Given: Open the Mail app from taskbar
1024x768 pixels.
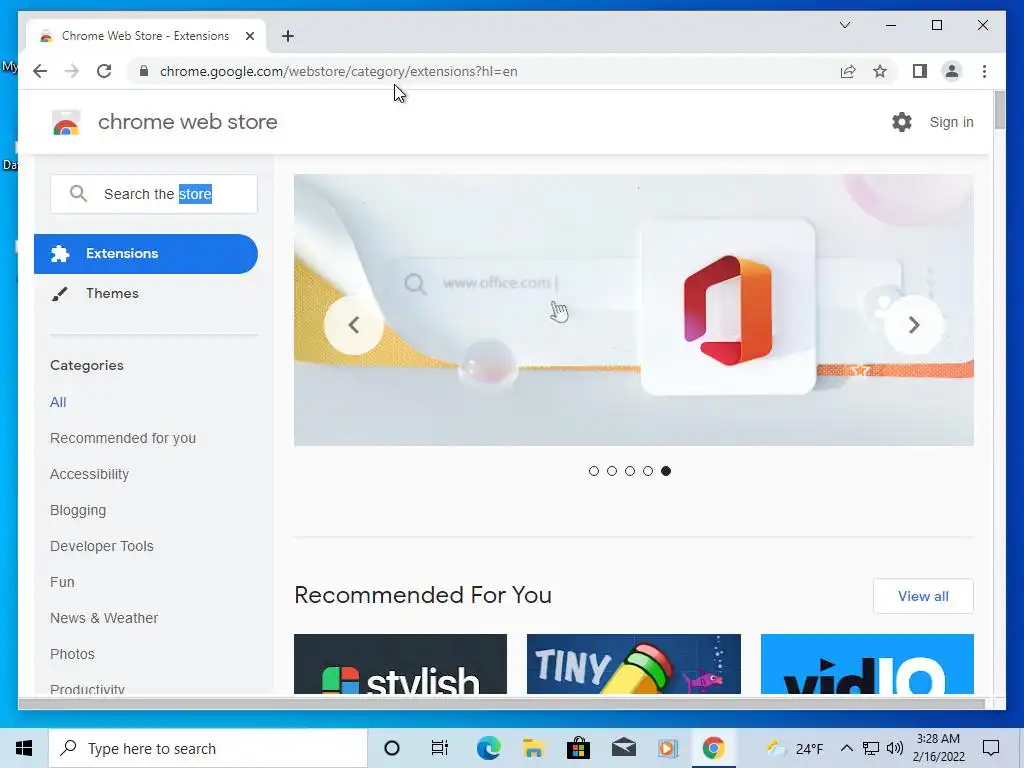Looking at the screenshot, I should coord(624,748).
